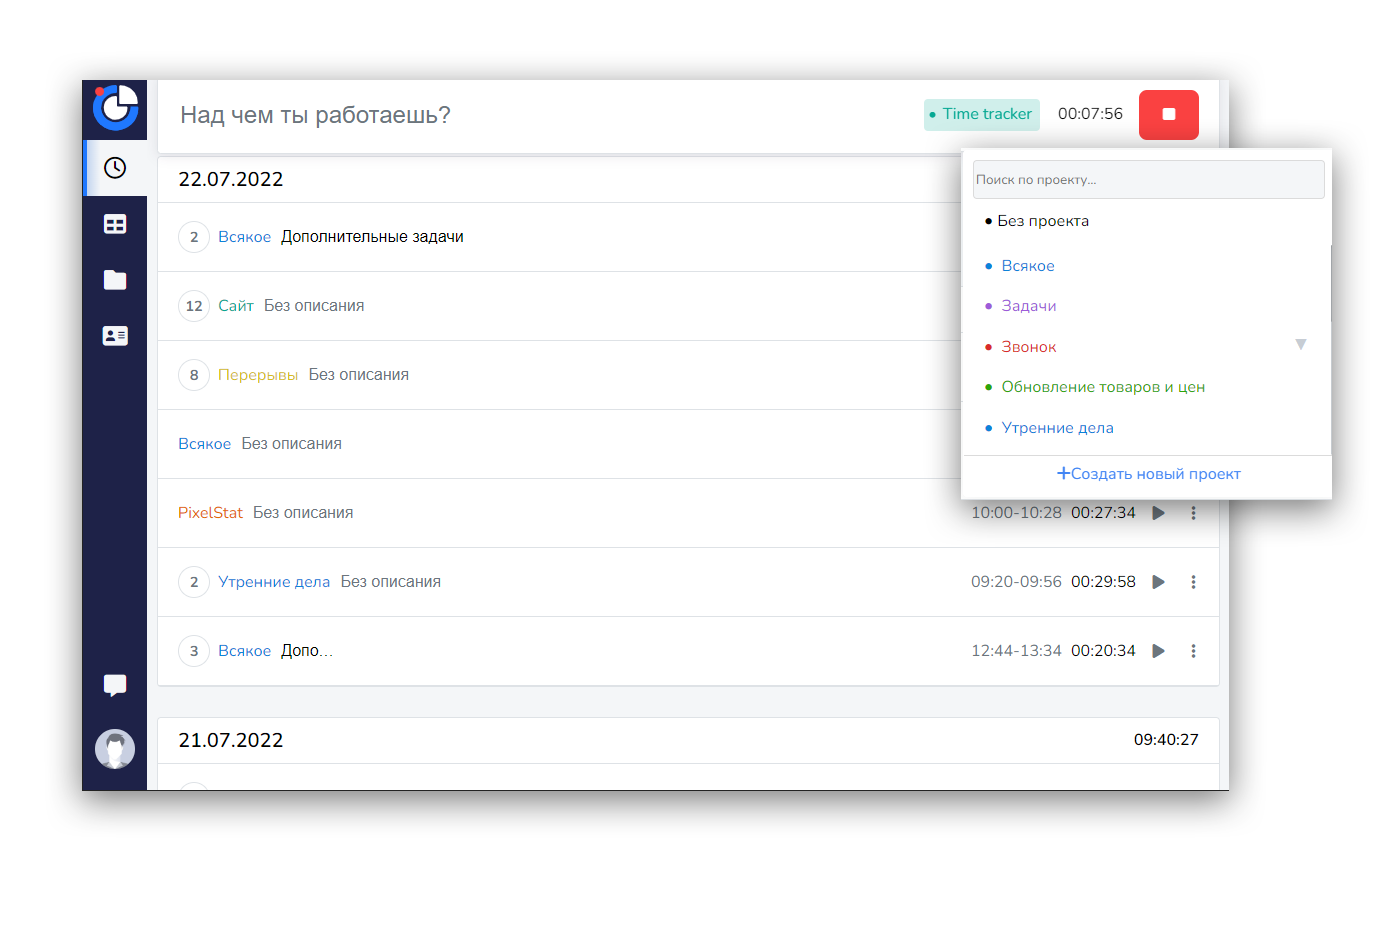Click Создать новый проект link

(1148, 474)
